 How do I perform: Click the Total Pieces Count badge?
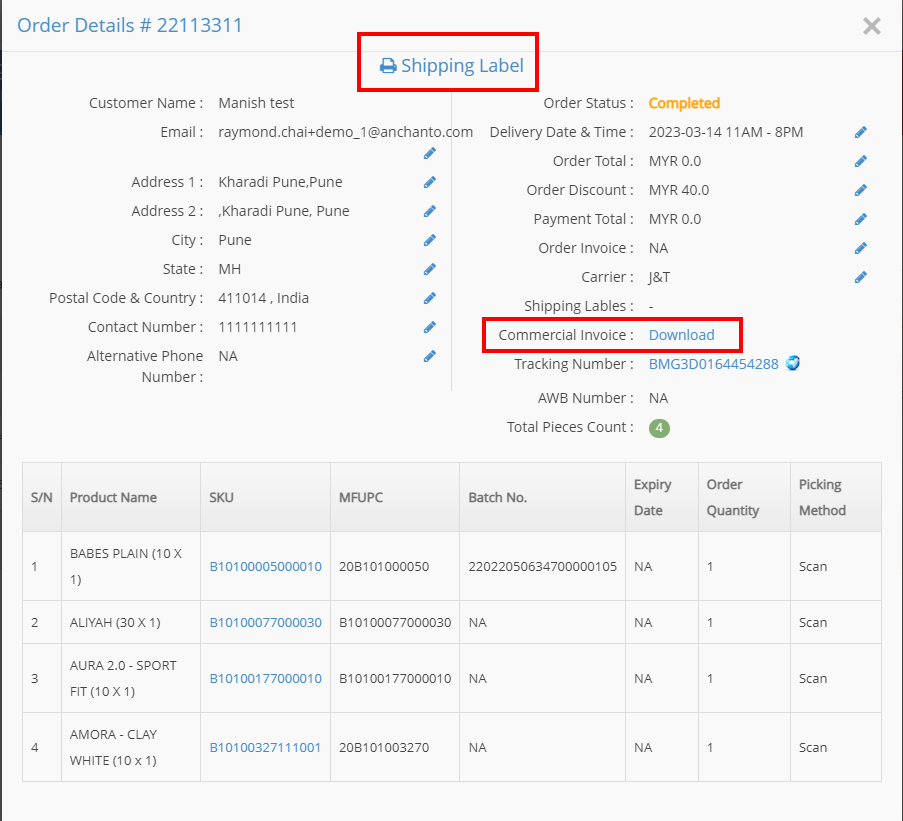[659, 428]
